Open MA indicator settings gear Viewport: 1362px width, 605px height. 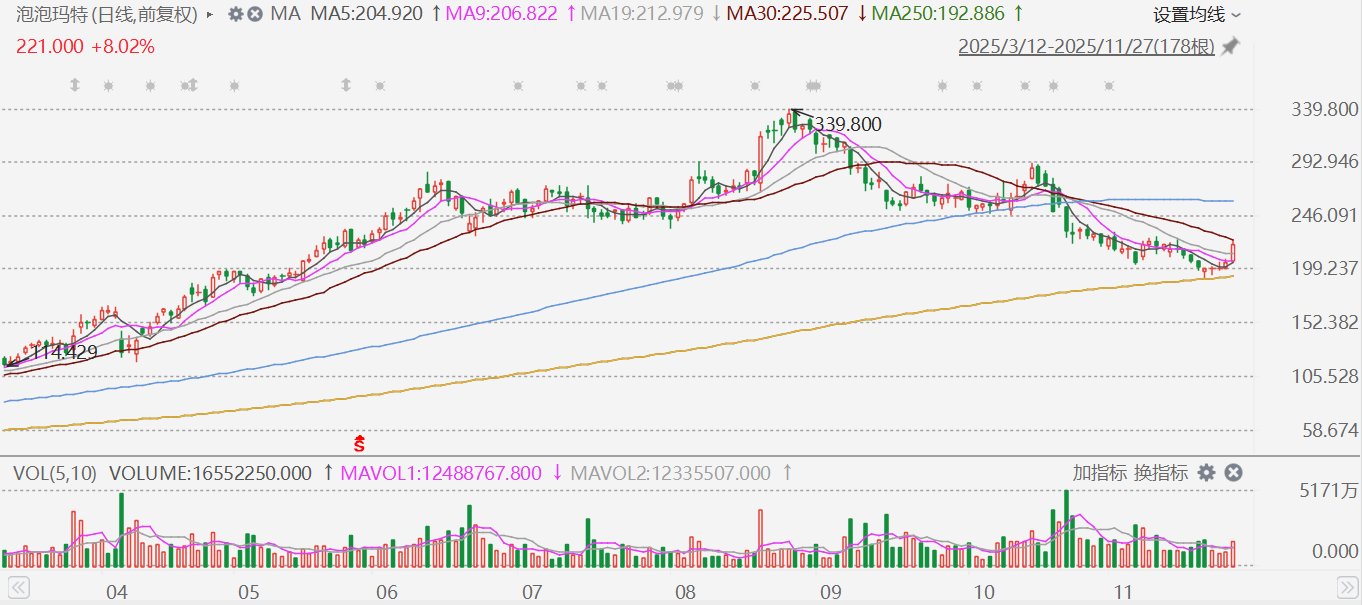pos(235,15)
